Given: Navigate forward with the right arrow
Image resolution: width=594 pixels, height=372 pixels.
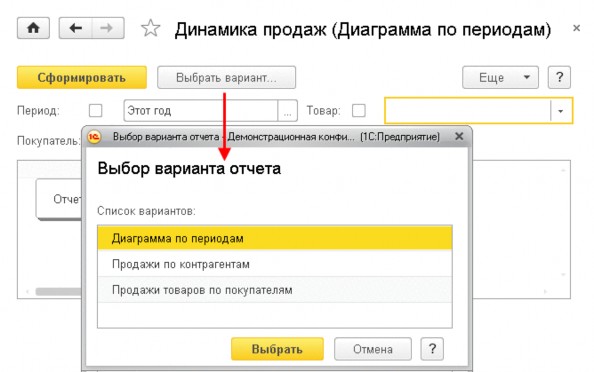Looking at the screenshot, I should point(108,28).
